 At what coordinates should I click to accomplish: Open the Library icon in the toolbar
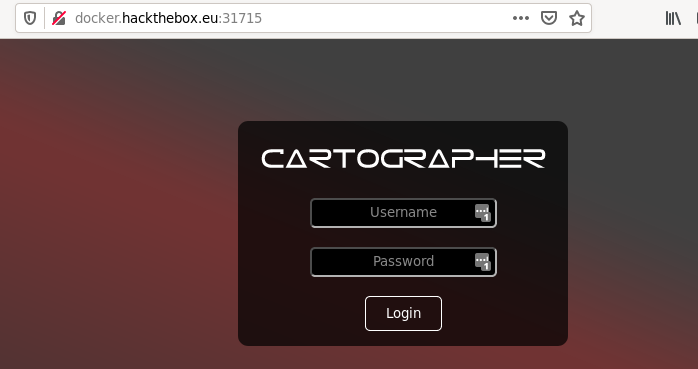pyautogui.click(x=673, y=18)
